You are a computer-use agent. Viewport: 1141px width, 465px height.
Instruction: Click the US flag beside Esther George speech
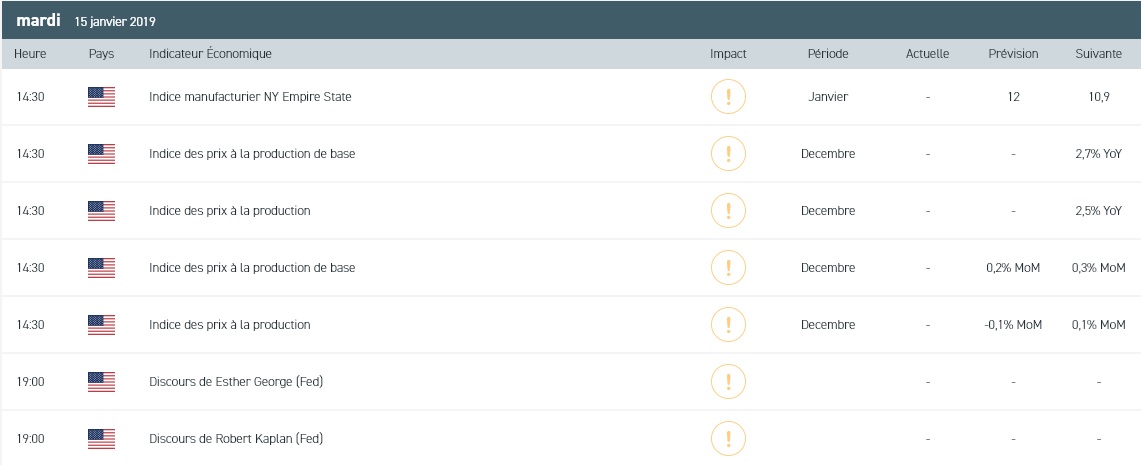[101, 382]
